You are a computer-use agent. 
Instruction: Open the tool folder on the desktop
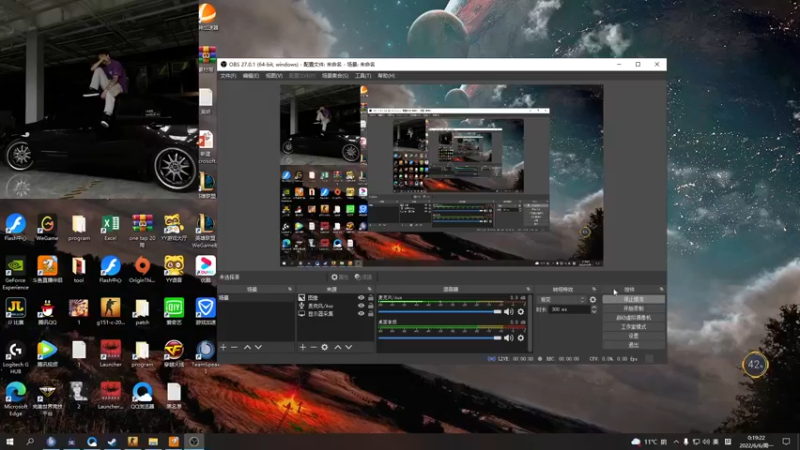[79, 270]
